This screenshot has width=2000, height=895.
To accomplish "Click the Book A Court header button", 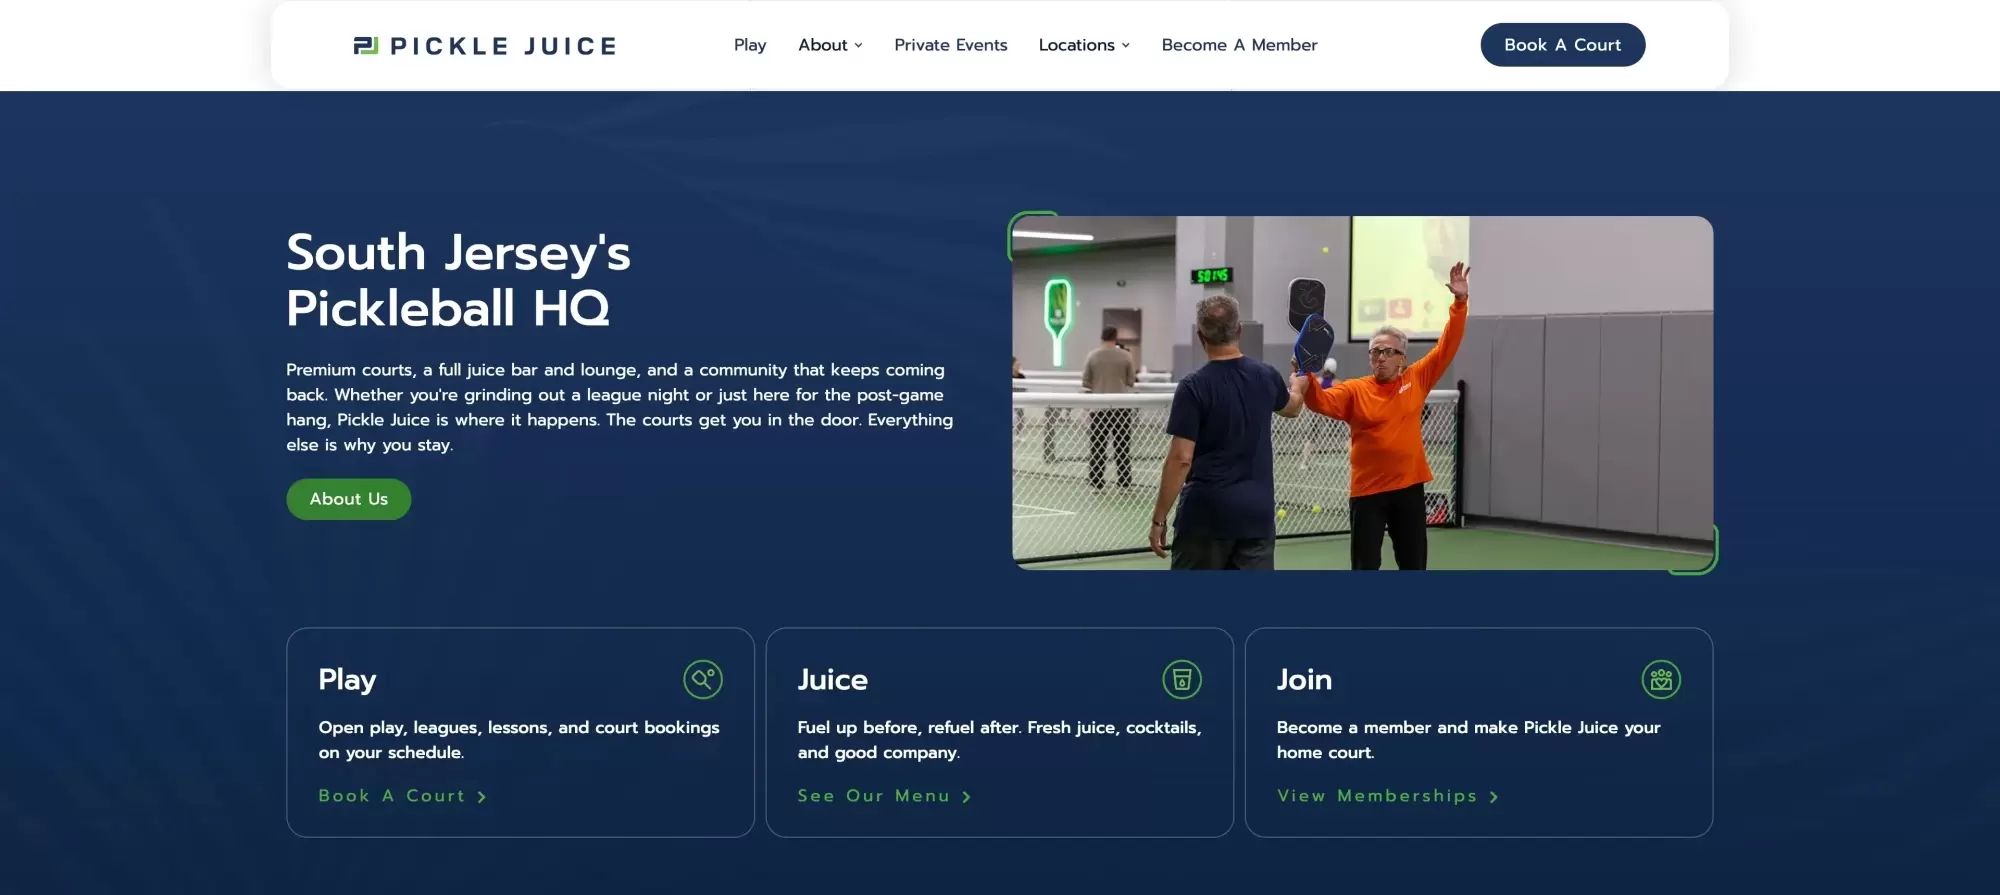I will pos(1563,45).
